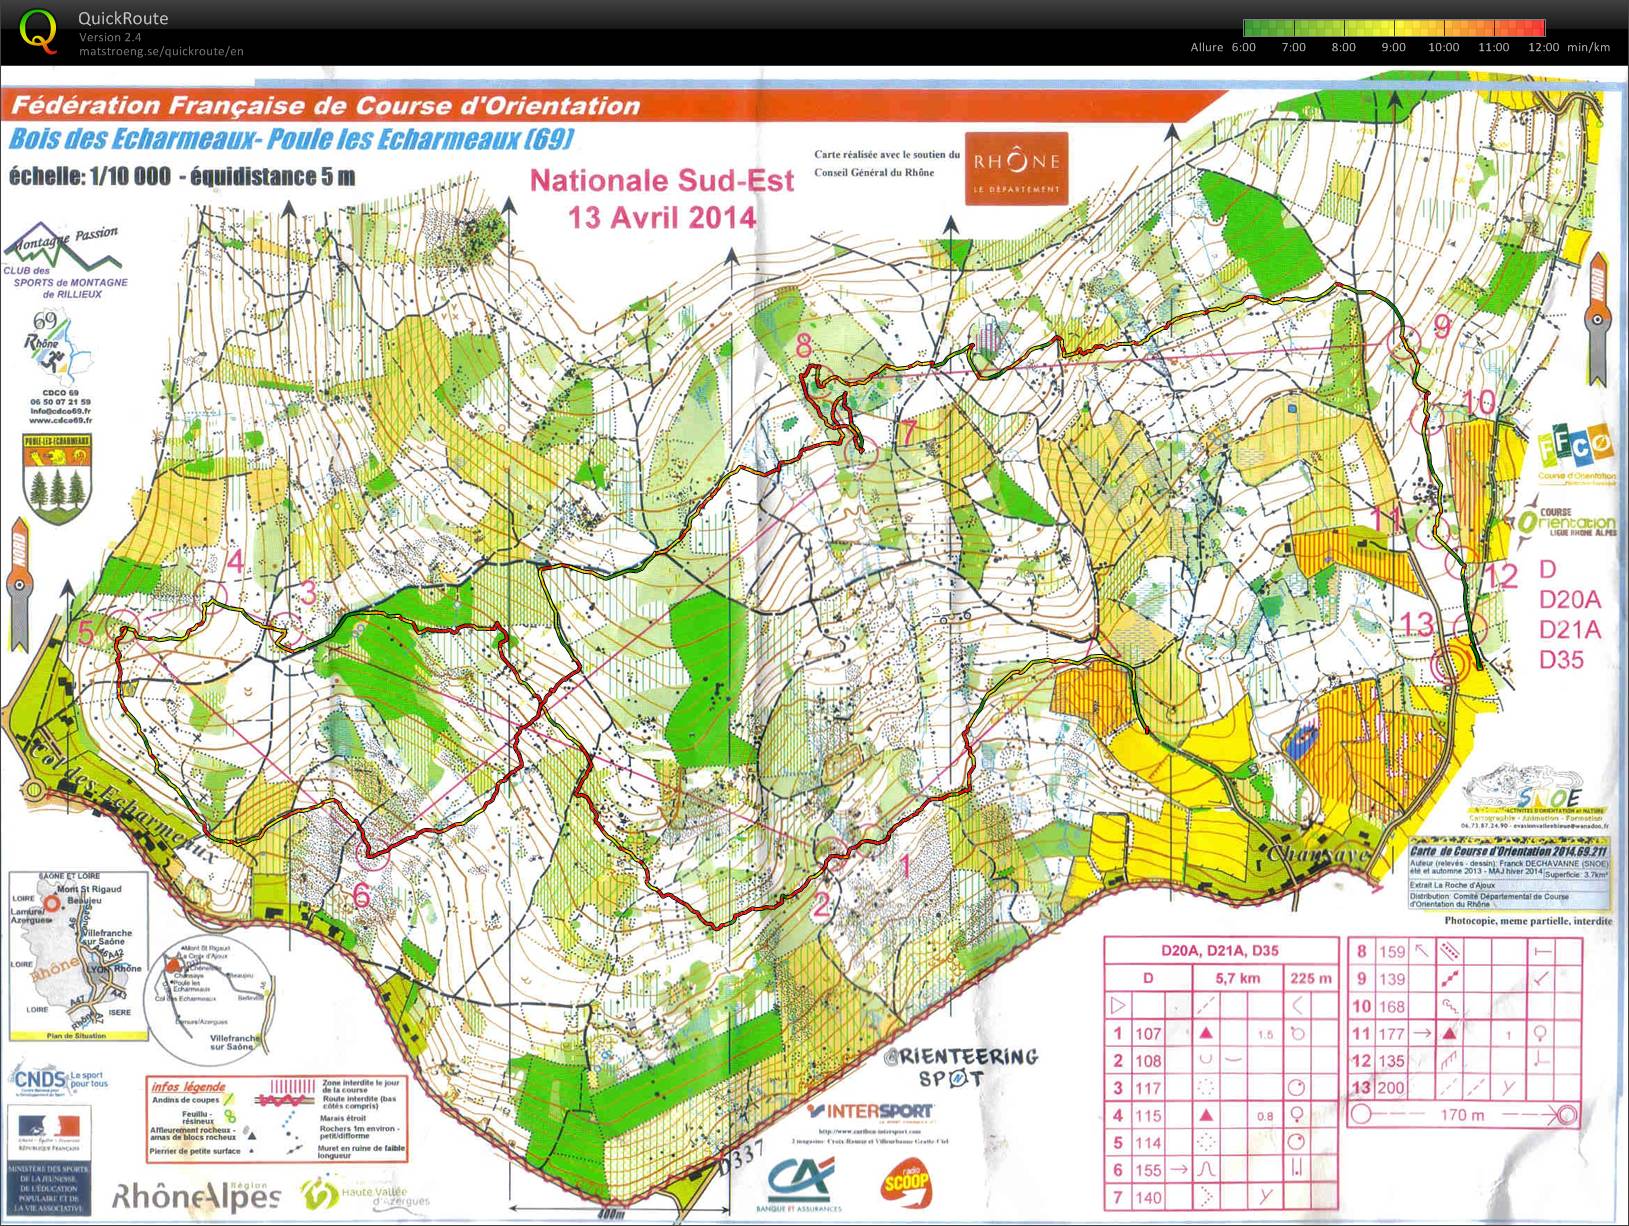Image resolution: width=1629 pixels, height=1226 pixels.
Task: Click control number 9 on the map
Action: tap(1441, 326)
